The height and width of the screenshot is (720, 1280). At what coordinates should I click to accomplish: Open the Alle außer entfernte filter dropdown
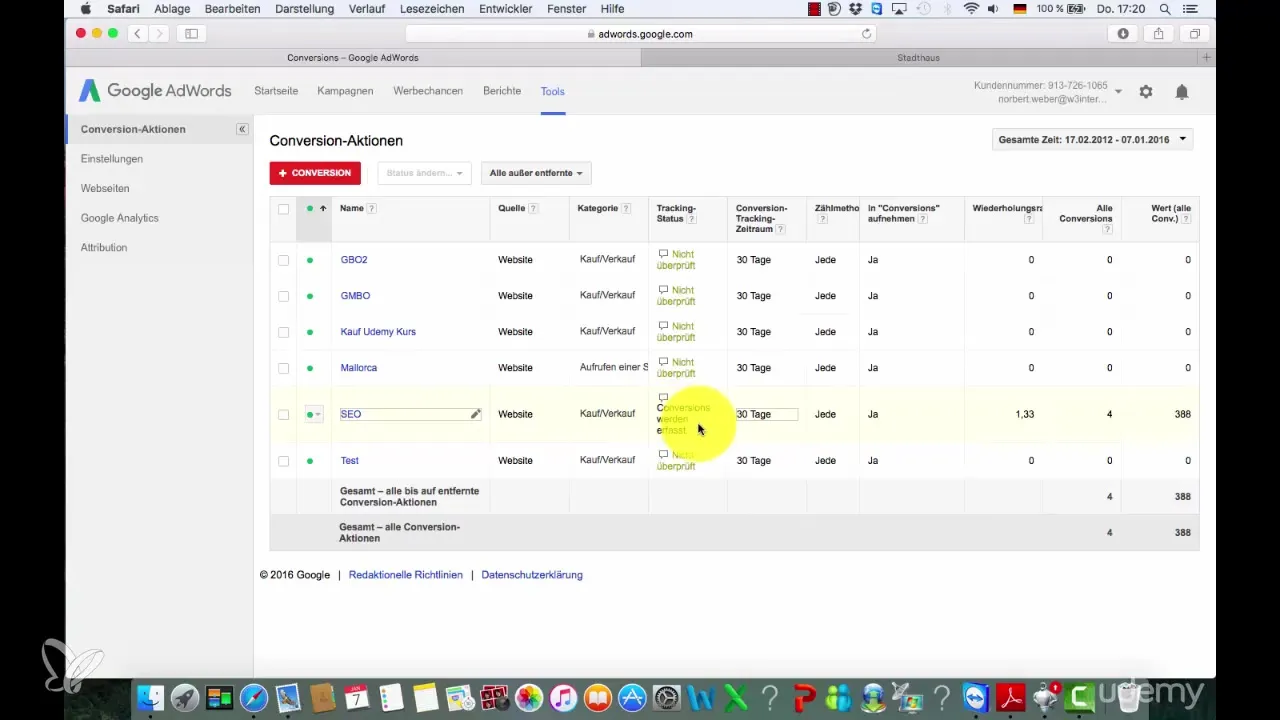536,173
